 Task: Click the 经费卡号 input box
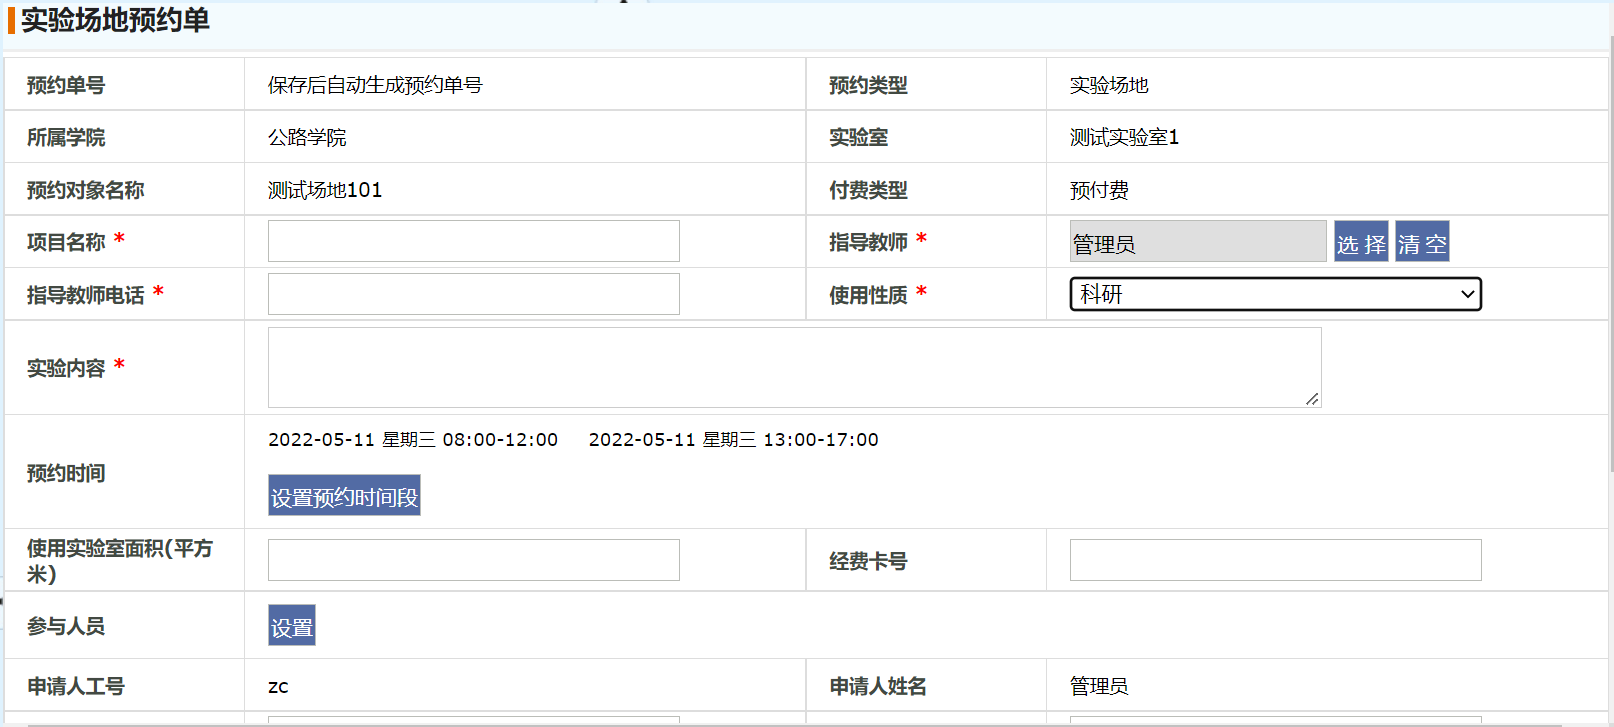[1275, 560]
